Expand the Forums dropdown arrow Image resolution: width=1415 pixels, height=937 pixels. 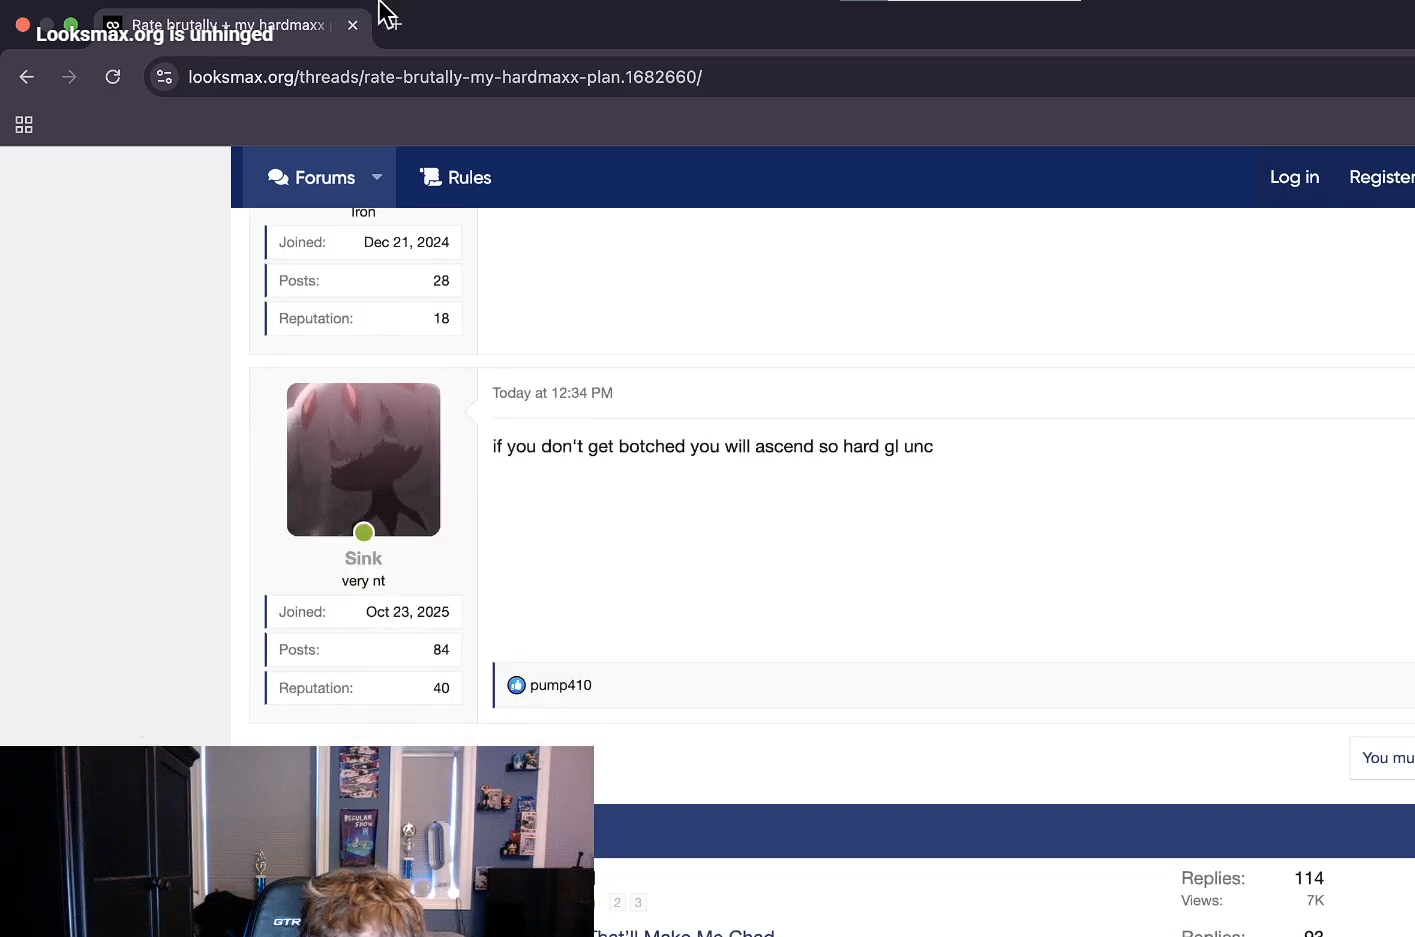click(x=377, y=177)
